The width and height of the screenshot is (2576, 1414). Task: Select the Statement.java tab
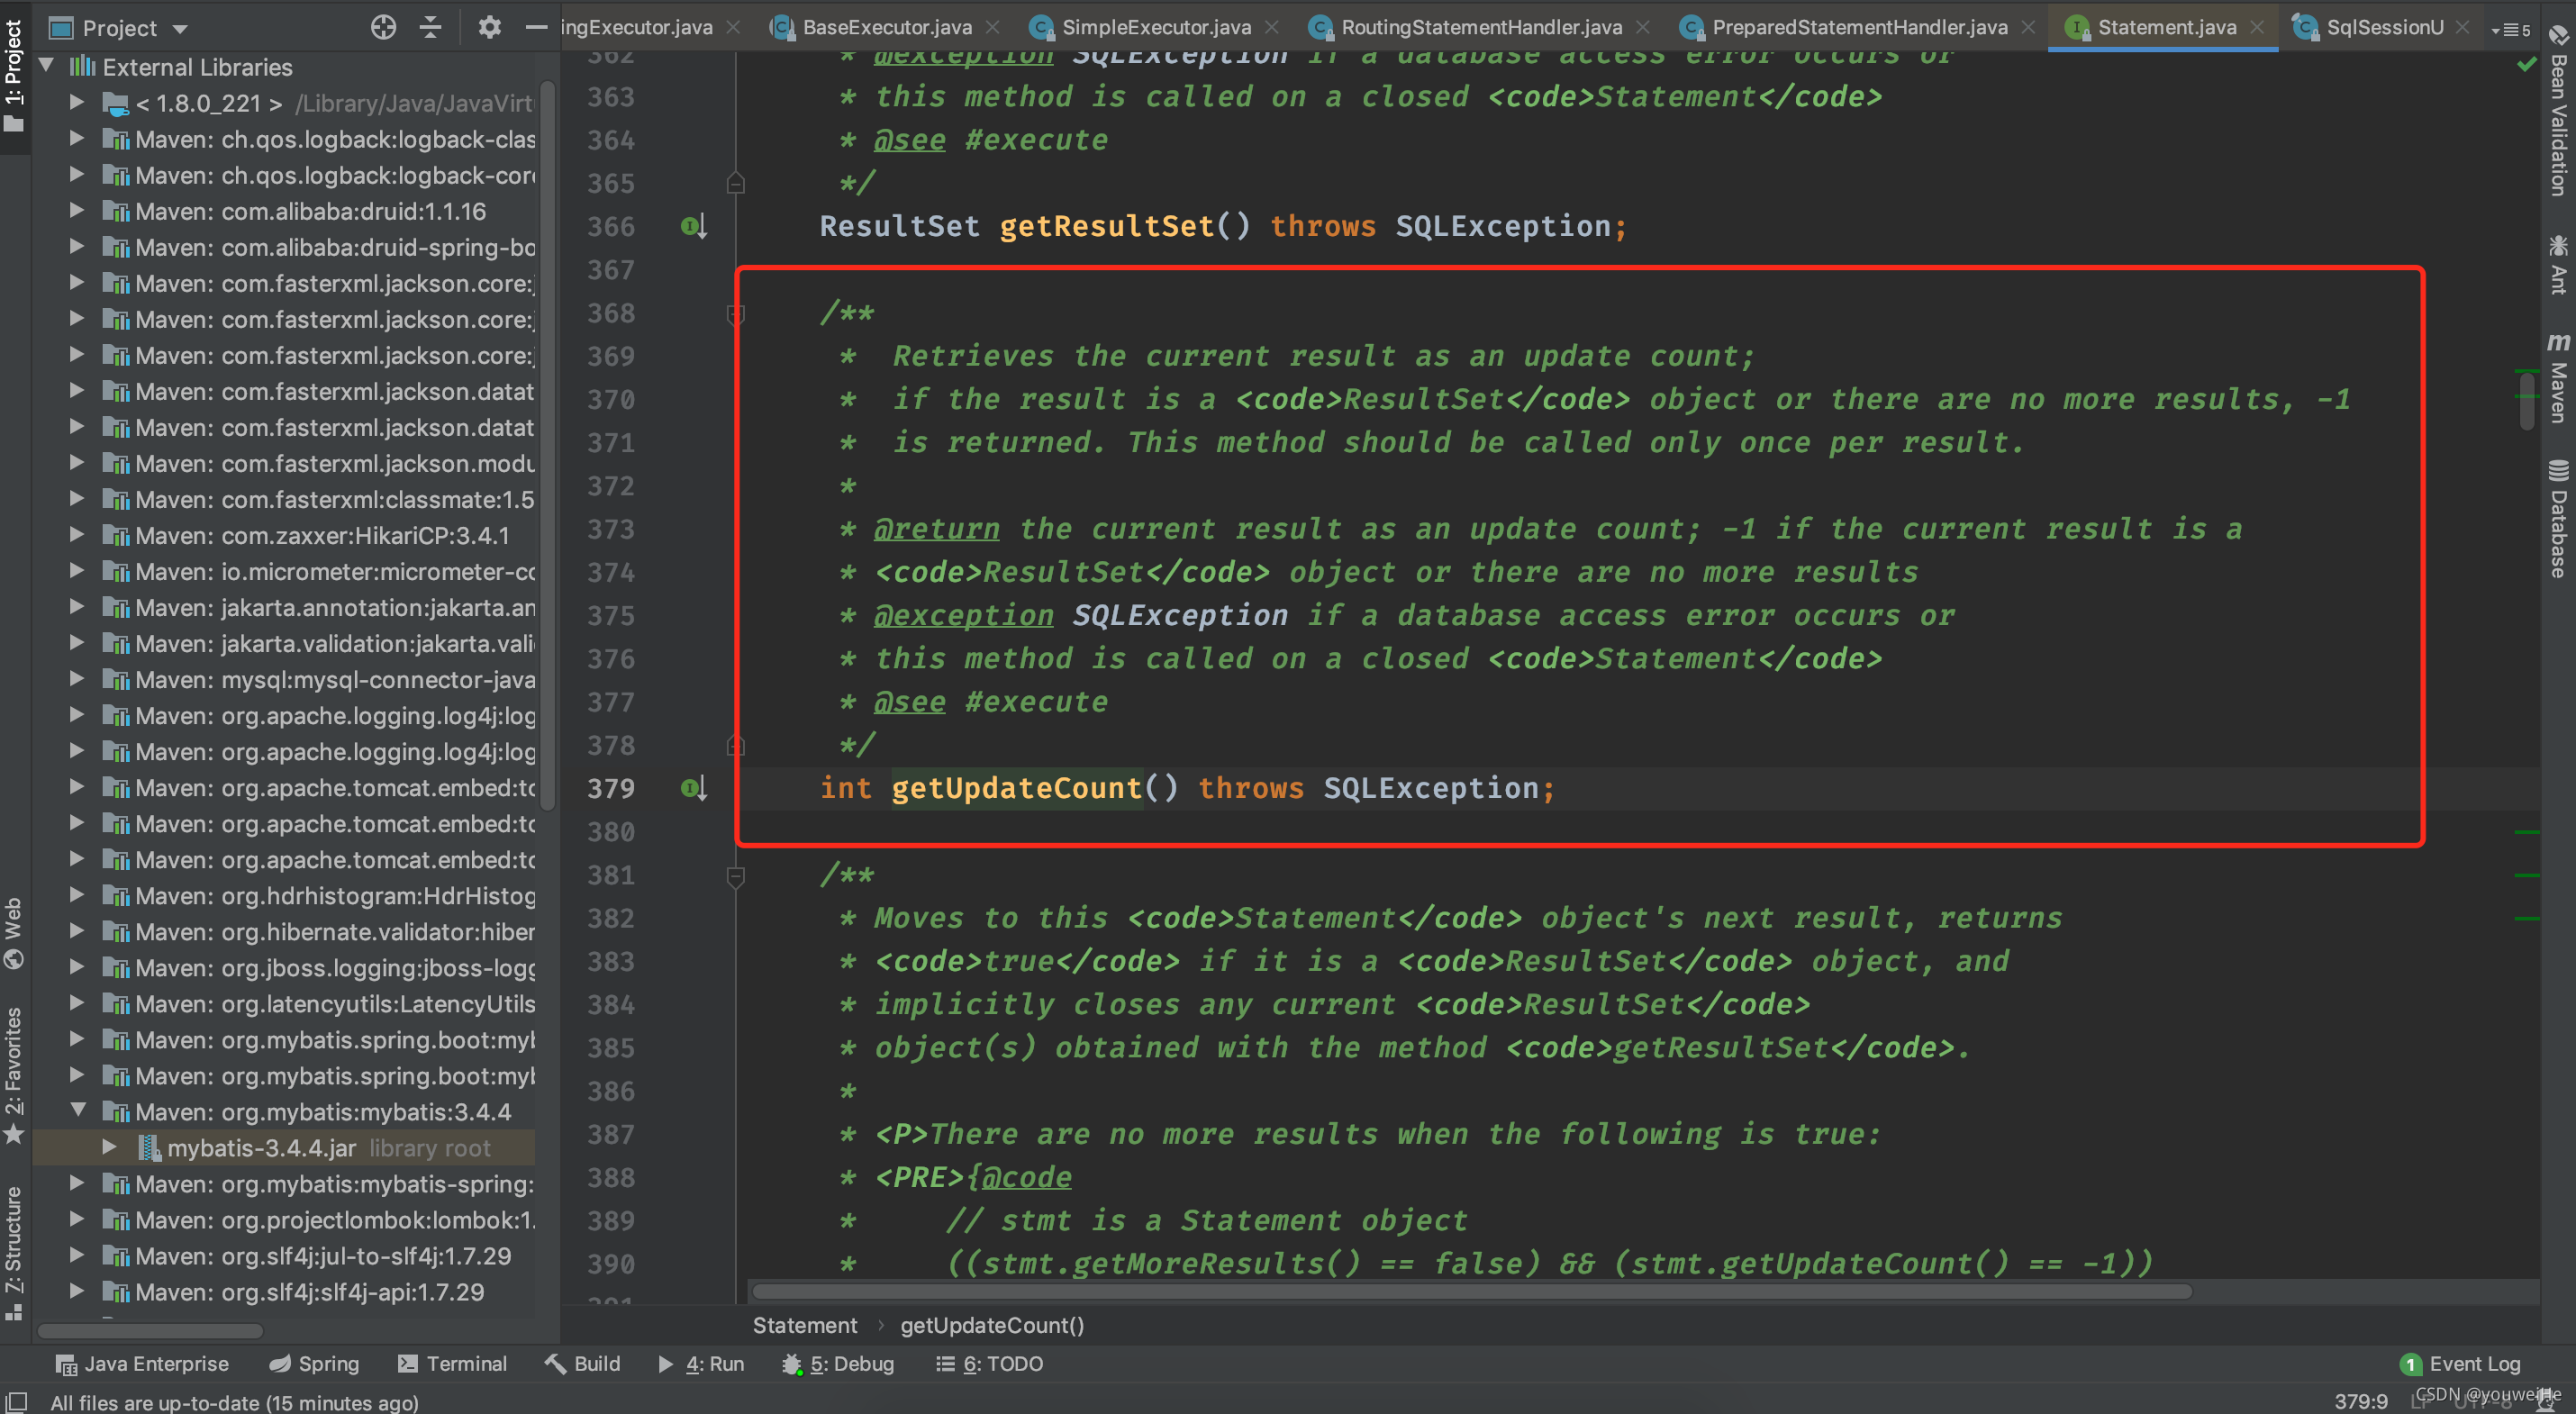coord(2167,27)
